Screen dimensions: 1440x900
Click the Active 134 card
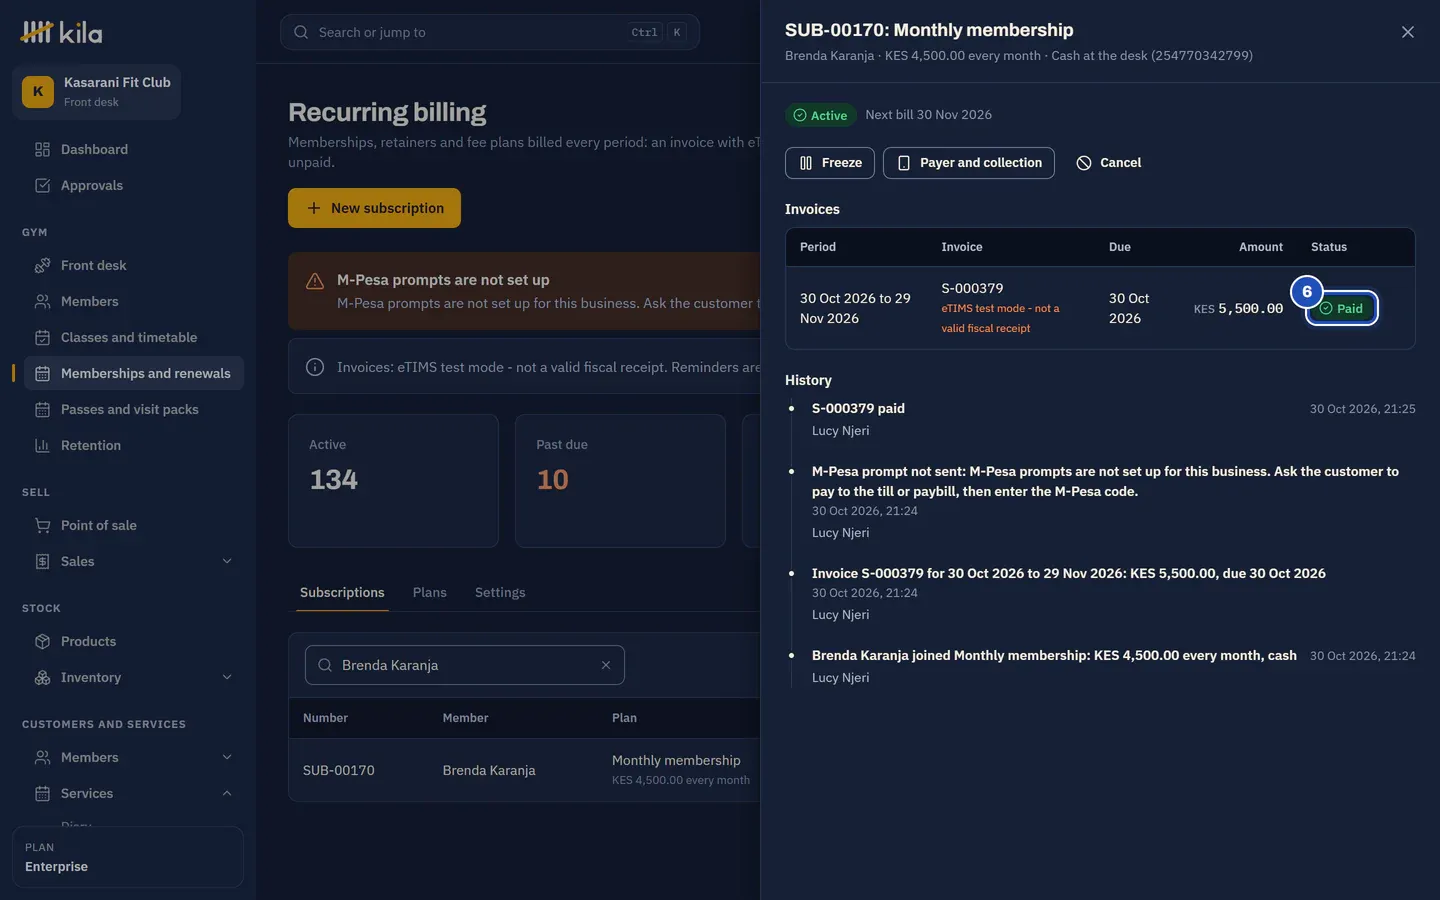(393, 481)
